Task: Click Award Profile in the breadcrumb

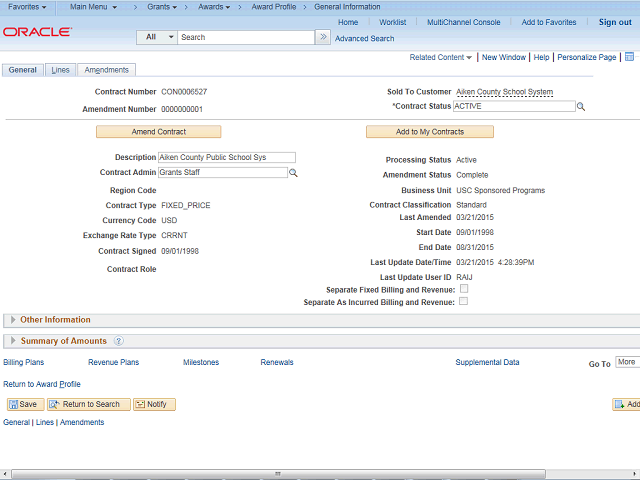Action: (x=273, y=7)
